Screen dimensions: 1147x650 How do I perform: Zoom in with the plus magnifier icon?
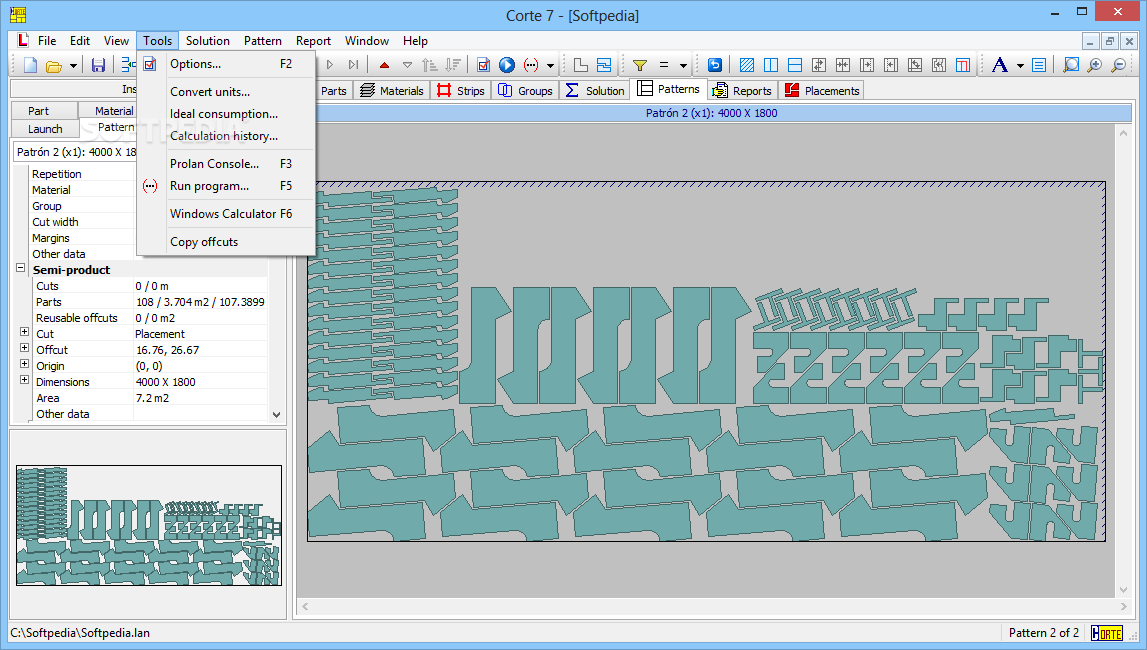(1095, 65)
